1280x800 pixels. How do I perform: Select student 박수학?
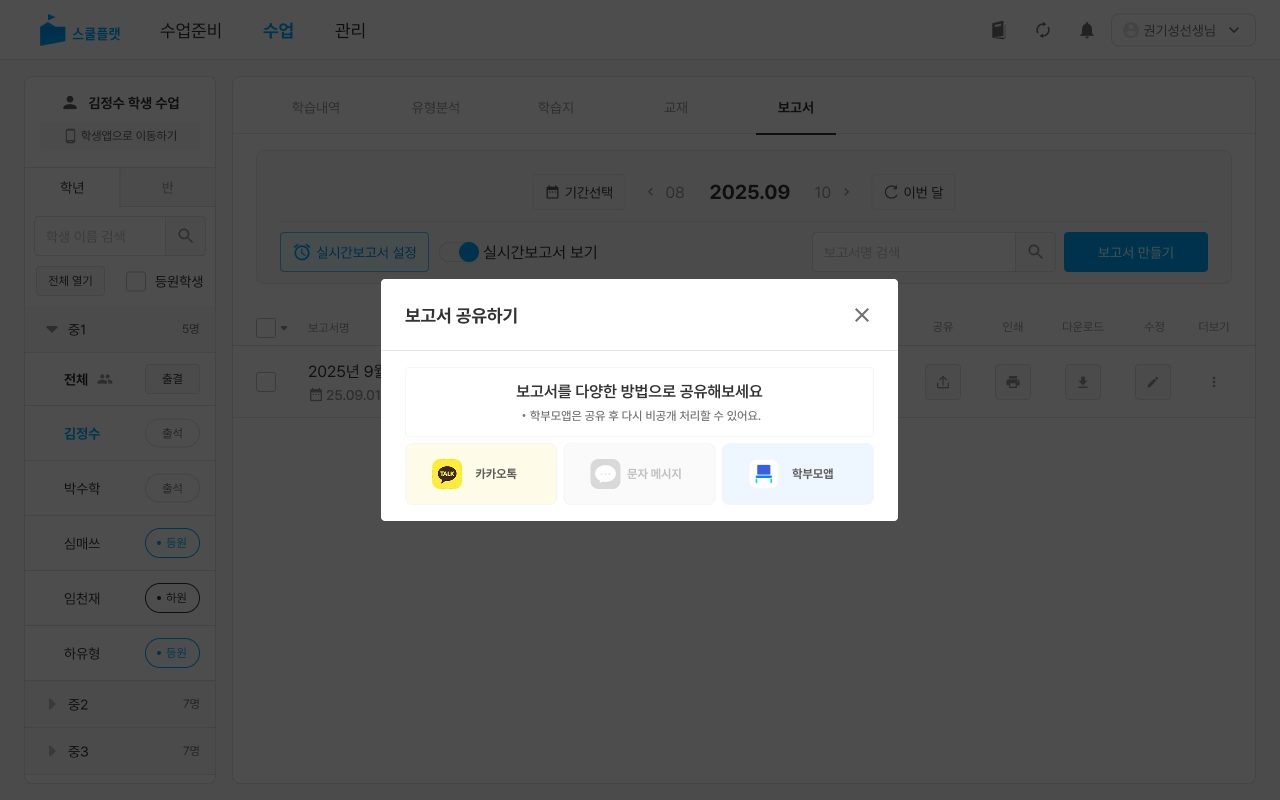click(x=82, y=488)
